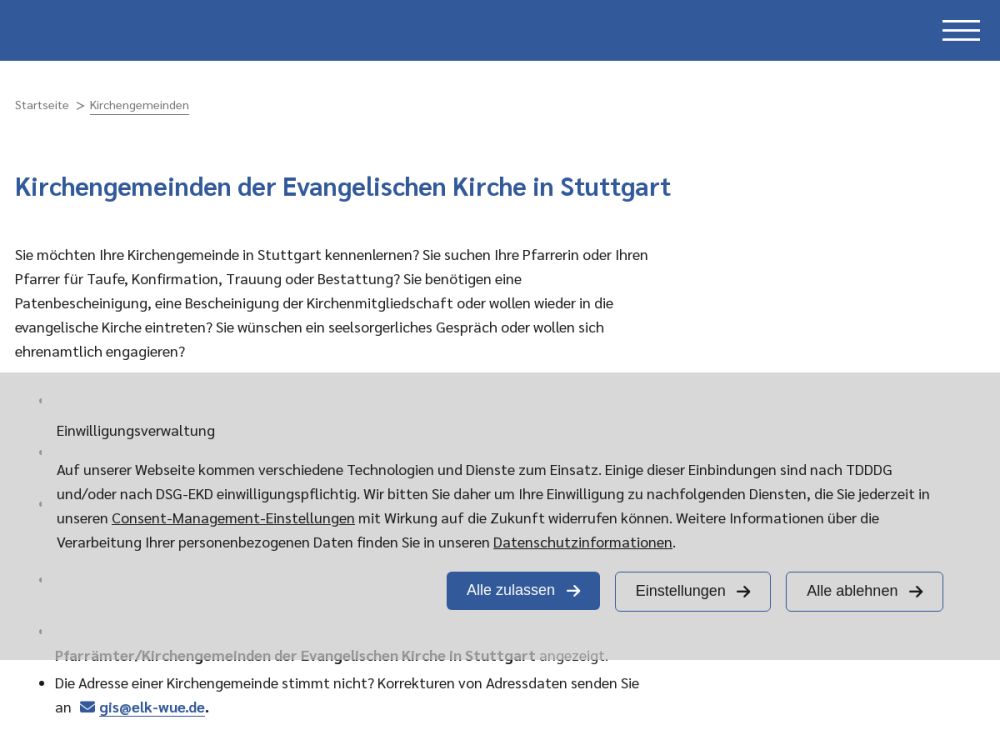This screenshot has width=1000, height=750.
Task: Click the envelope icon before the email address
Action: 87,707
